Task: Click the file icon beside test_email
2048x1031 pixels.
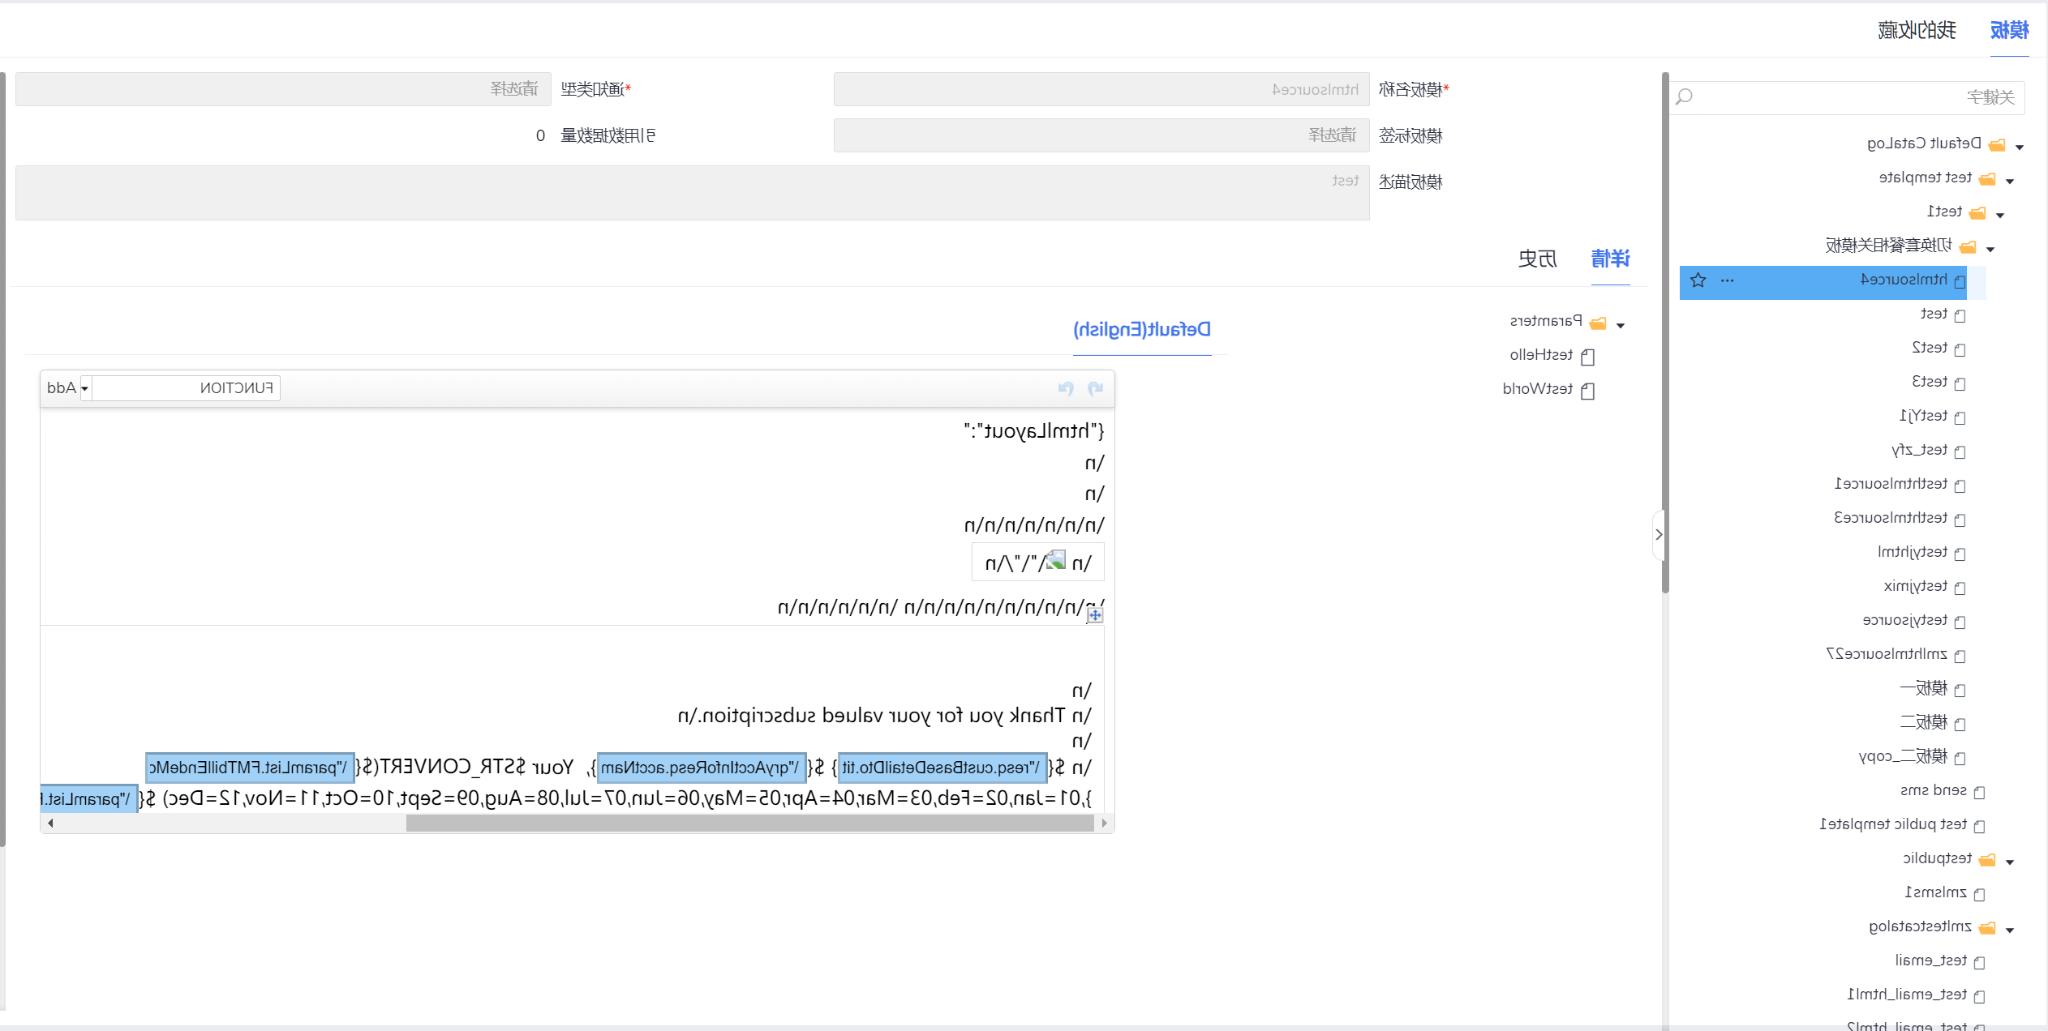Action: coord(1980,962)
